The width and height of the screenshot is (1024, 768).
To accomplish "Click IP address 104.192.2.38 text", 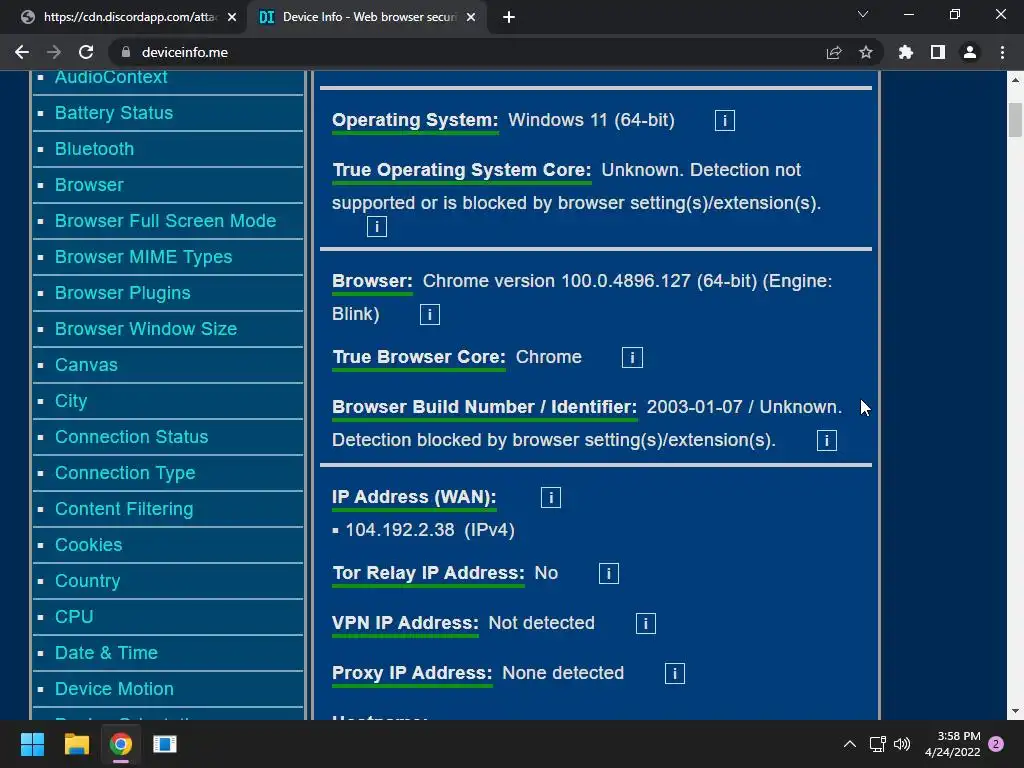I will (400, 530).
